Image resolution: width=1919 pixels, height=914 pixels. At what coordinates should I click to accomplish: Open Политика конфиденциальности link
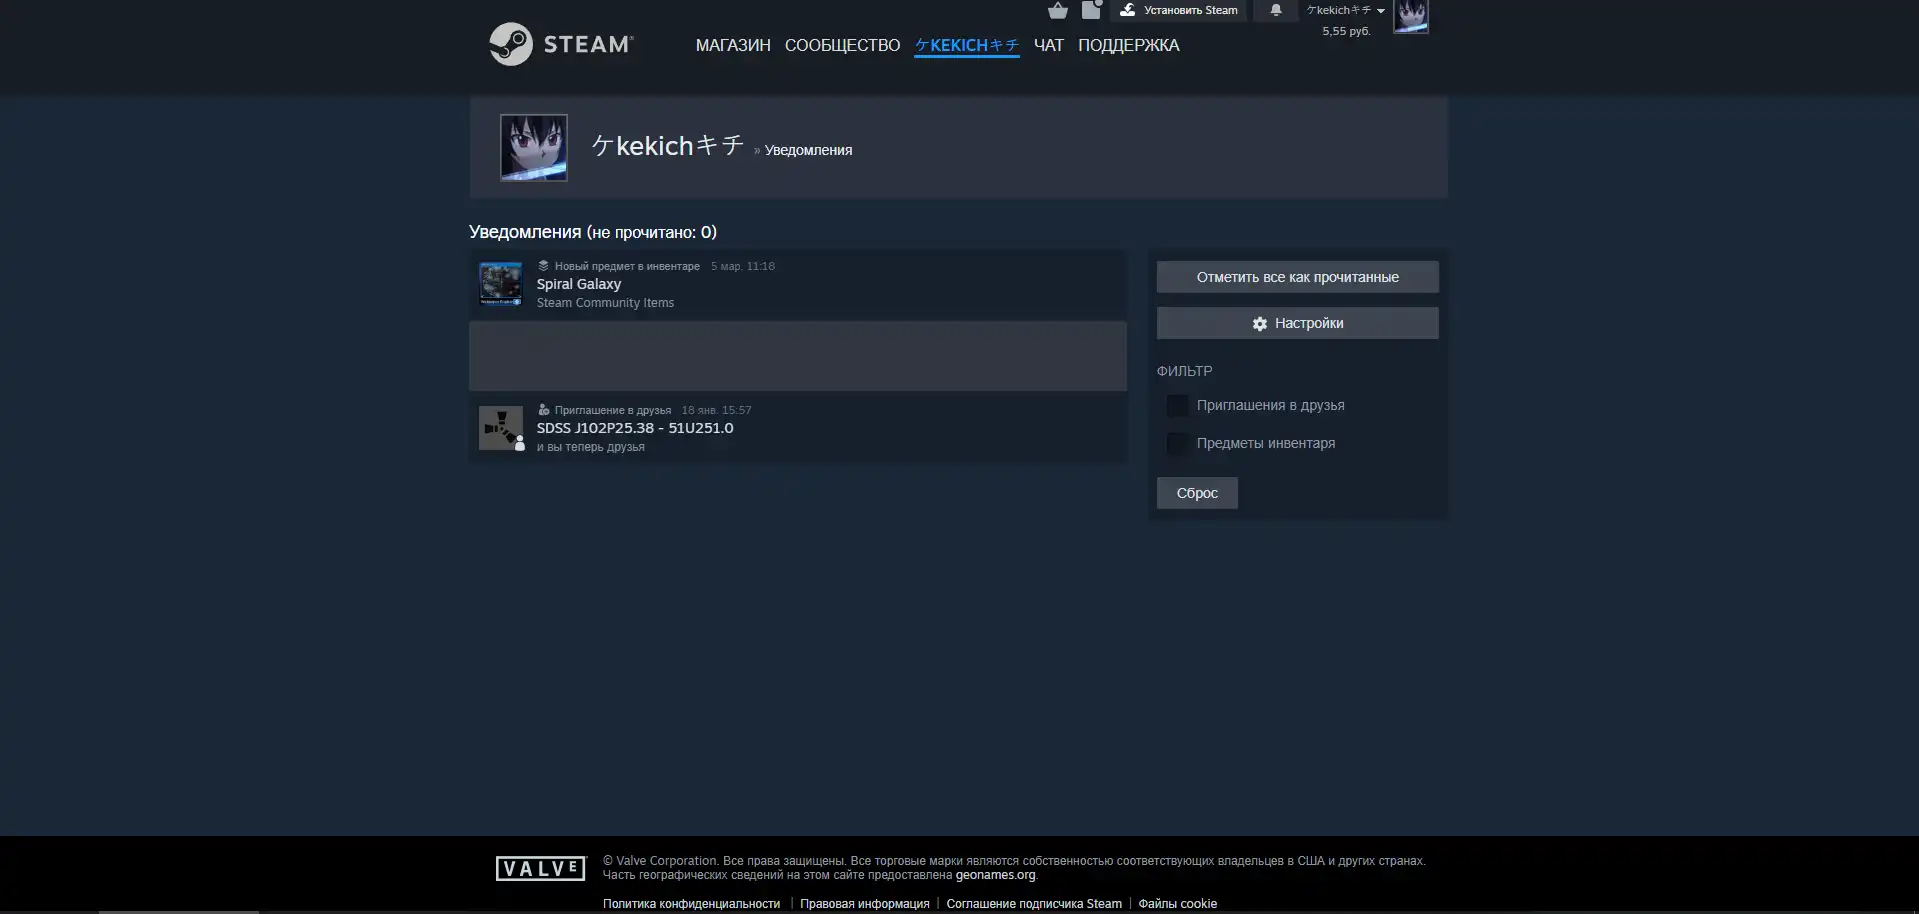point(691,904)
